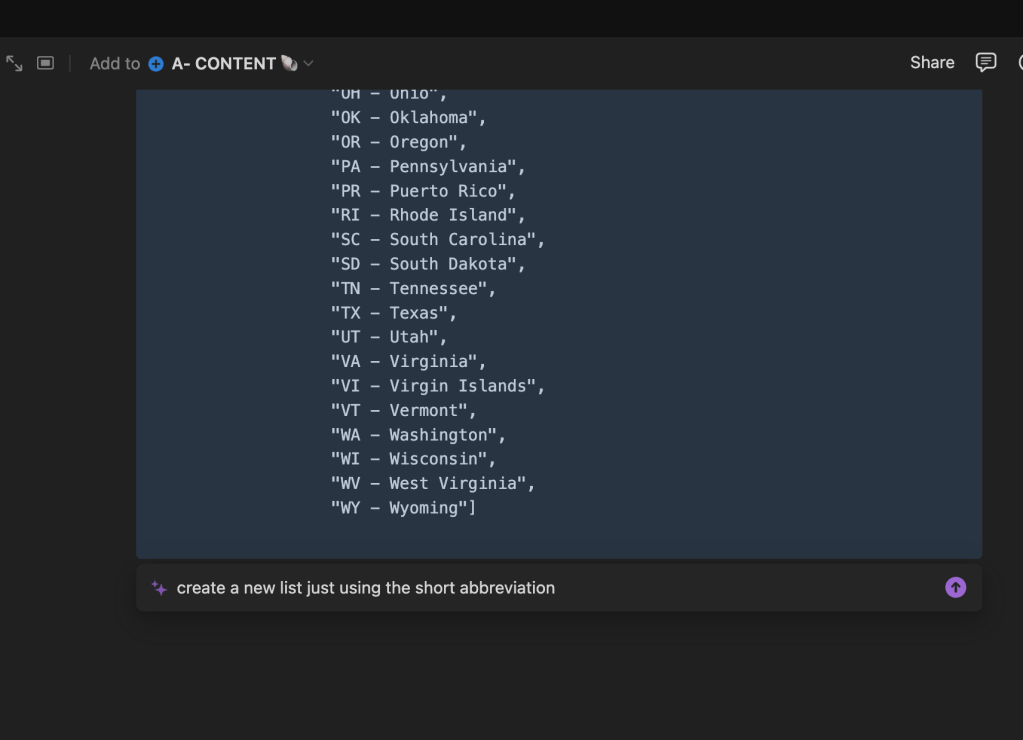Click the Add to label
This screenshot has height=740, width=1023.
pos(115,63)
